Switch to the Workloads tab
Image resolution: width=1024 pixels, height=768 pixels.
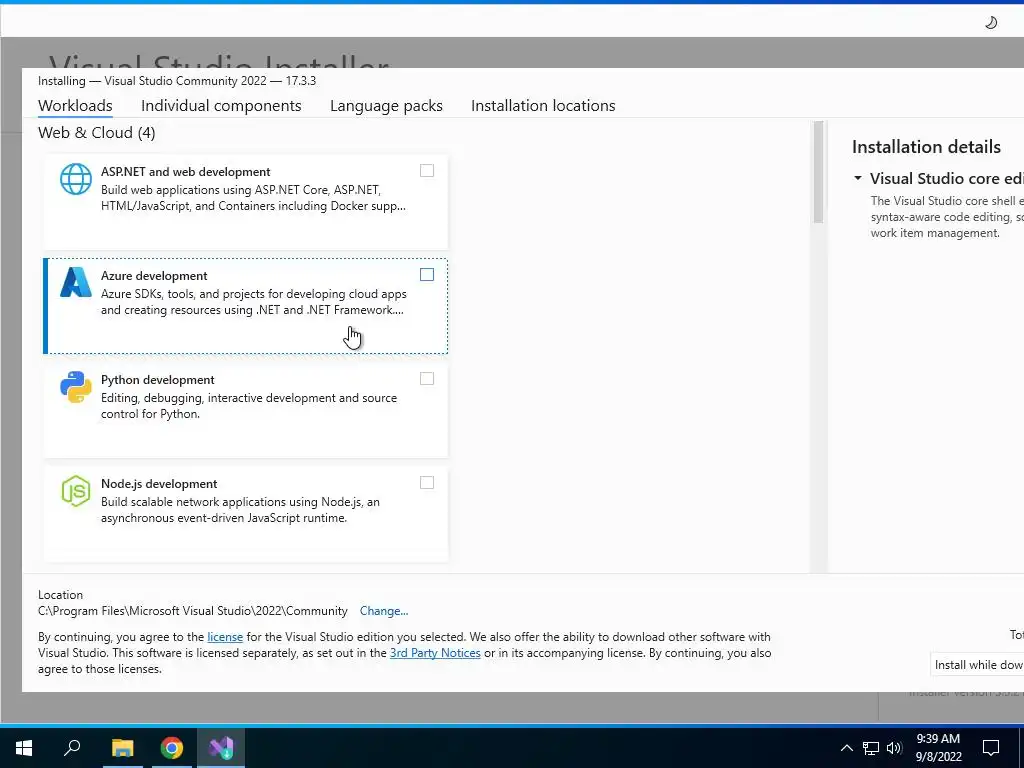(x=75, y=106)
